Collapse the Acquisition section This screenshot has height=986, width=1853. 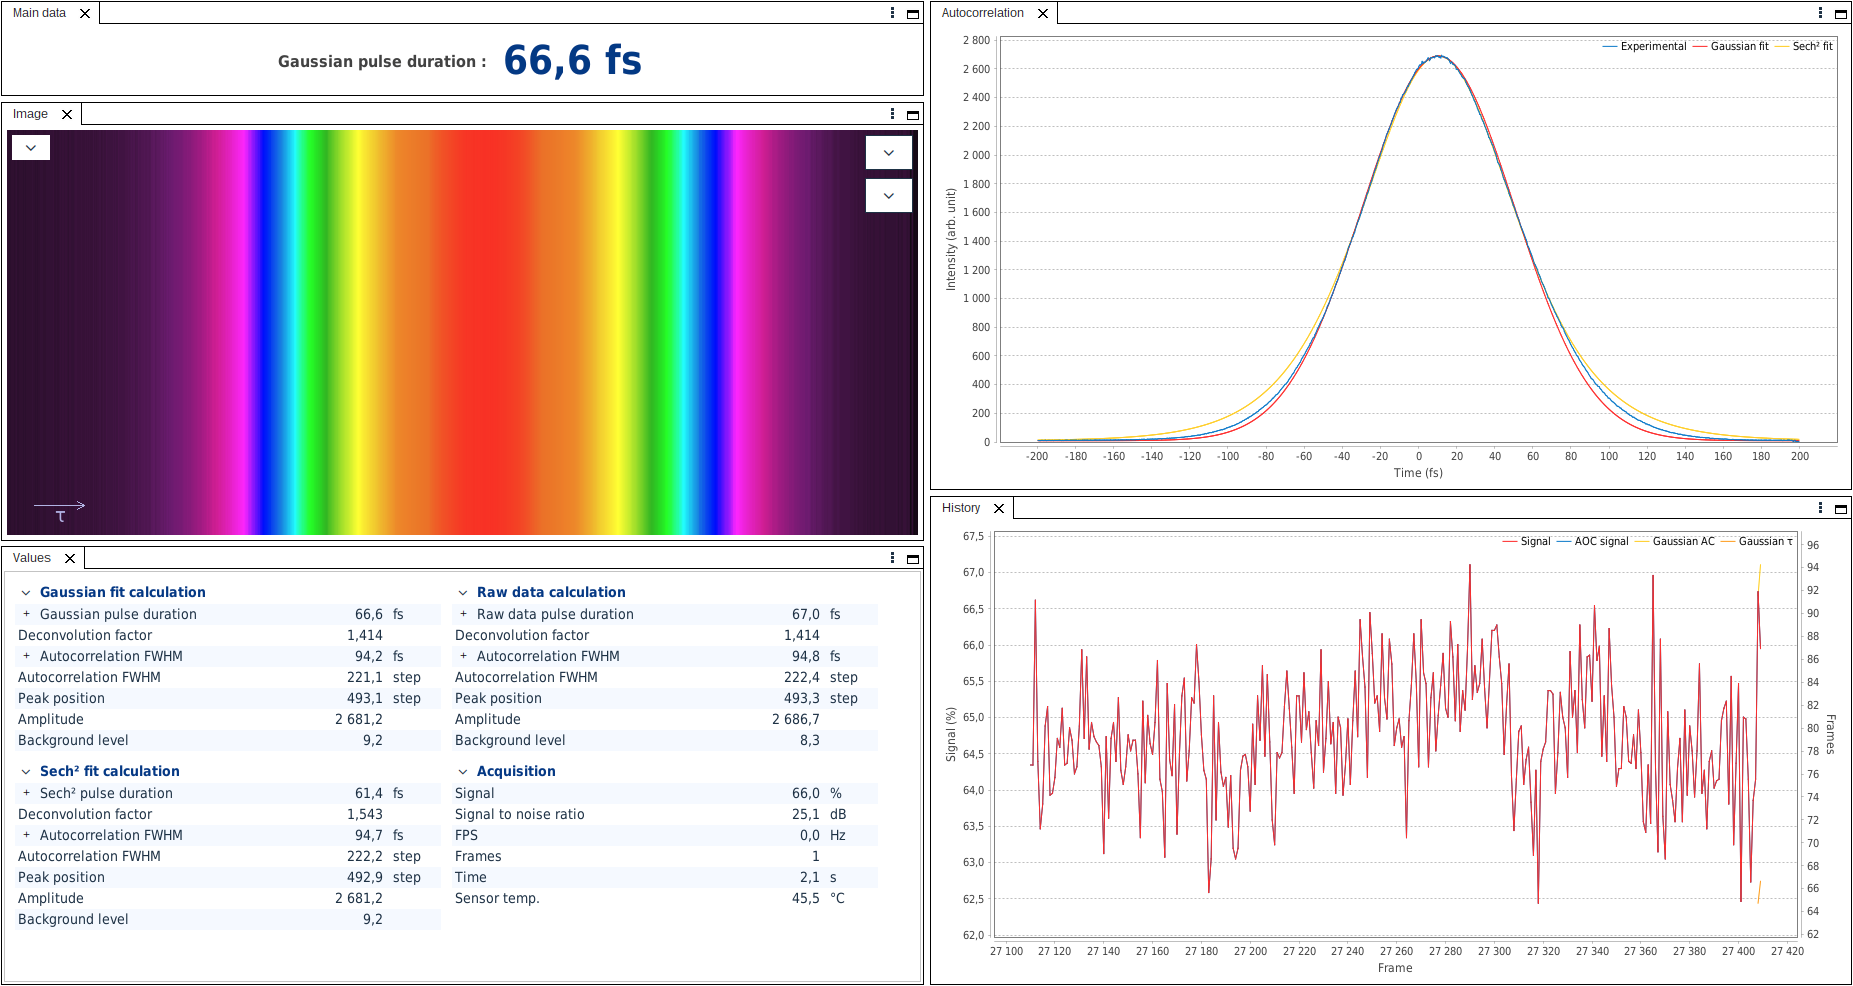(x=463, y=772)
